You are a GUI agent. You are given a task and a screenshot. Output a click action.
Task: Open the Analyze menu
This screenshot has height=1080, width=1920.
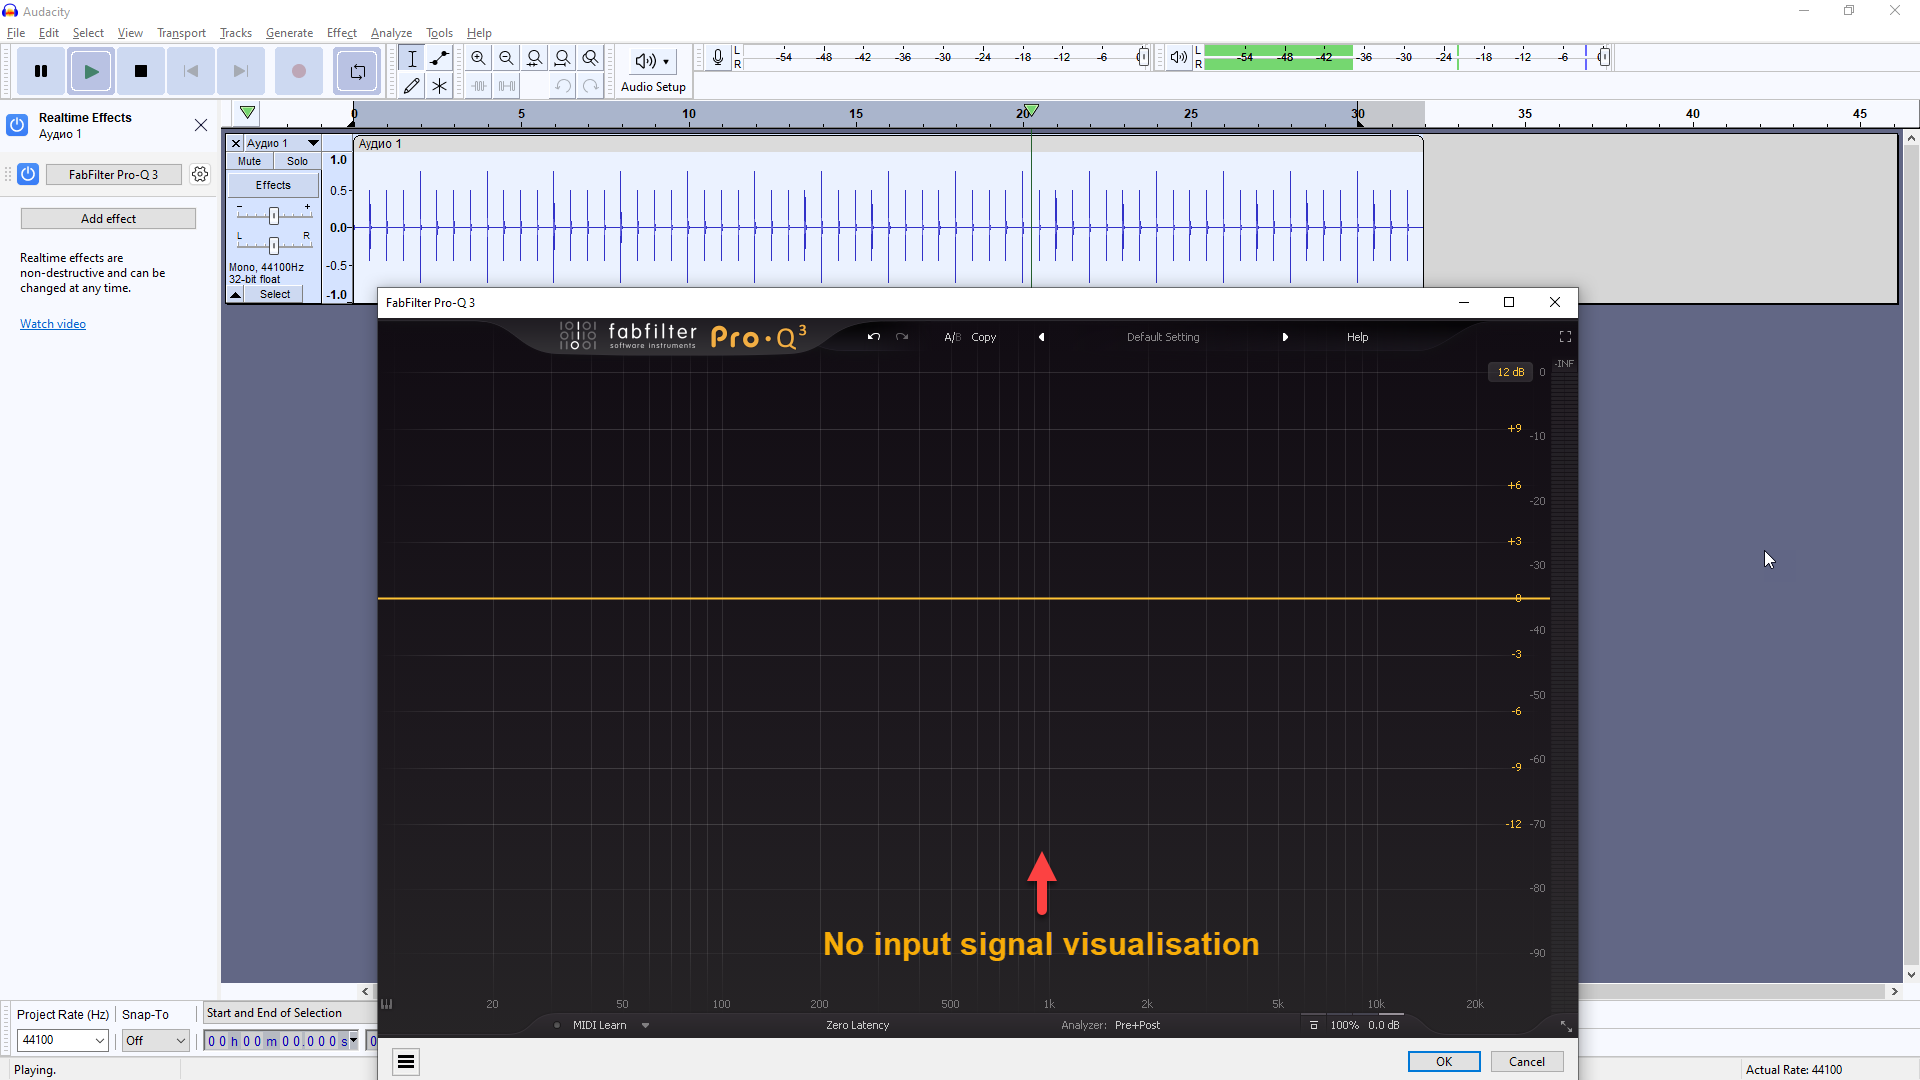pos(391,33)
